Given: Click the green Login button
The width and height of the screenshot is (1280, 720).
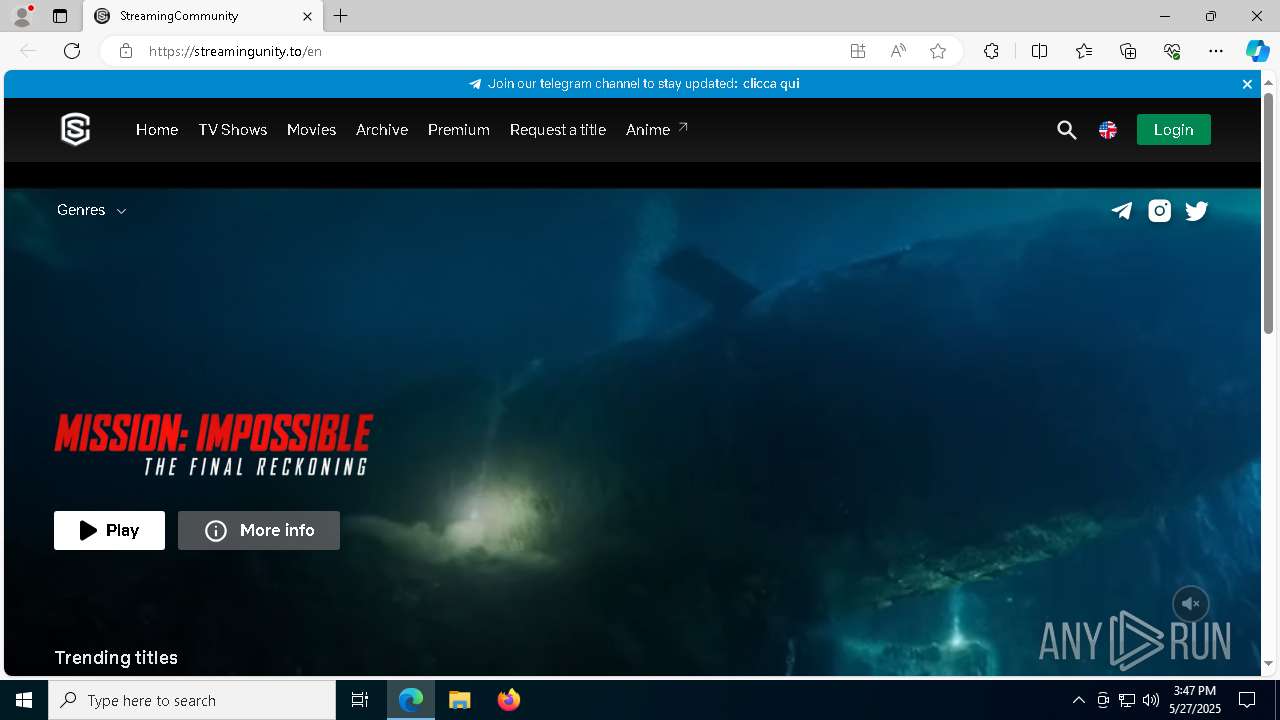Looking at the screenshot, I should (x=1173, y=130).
